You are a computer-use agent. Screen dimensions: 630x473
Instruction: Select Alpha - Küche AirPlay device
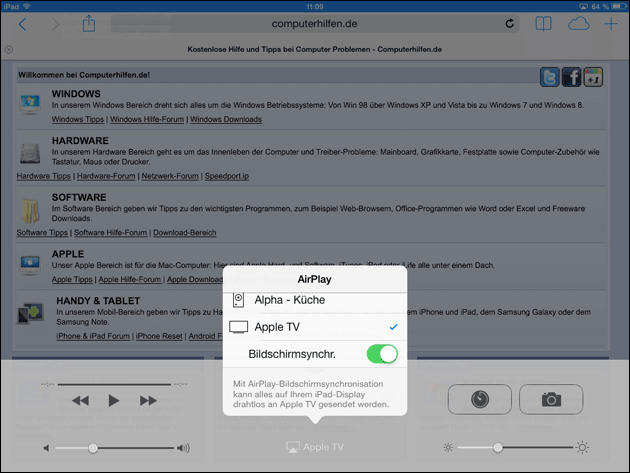point(315,300)
